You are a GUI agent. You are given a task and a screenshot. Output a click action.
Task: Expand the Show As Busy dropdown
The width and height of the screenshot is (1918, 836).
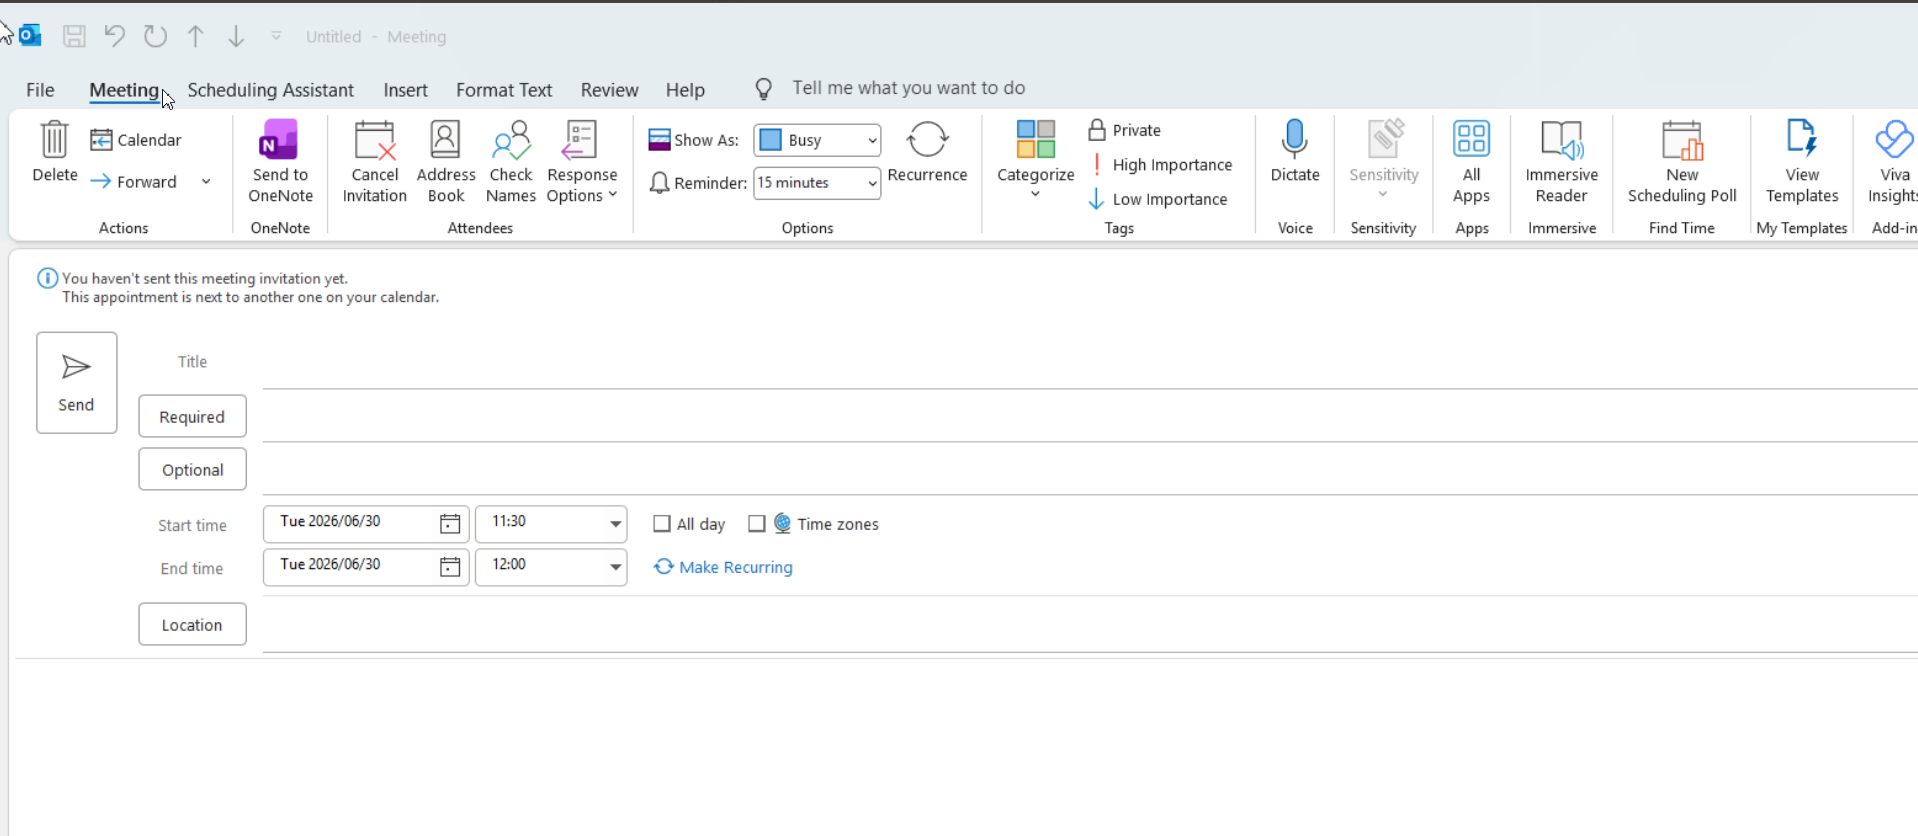pyautogui.click(x=817, y=140)
